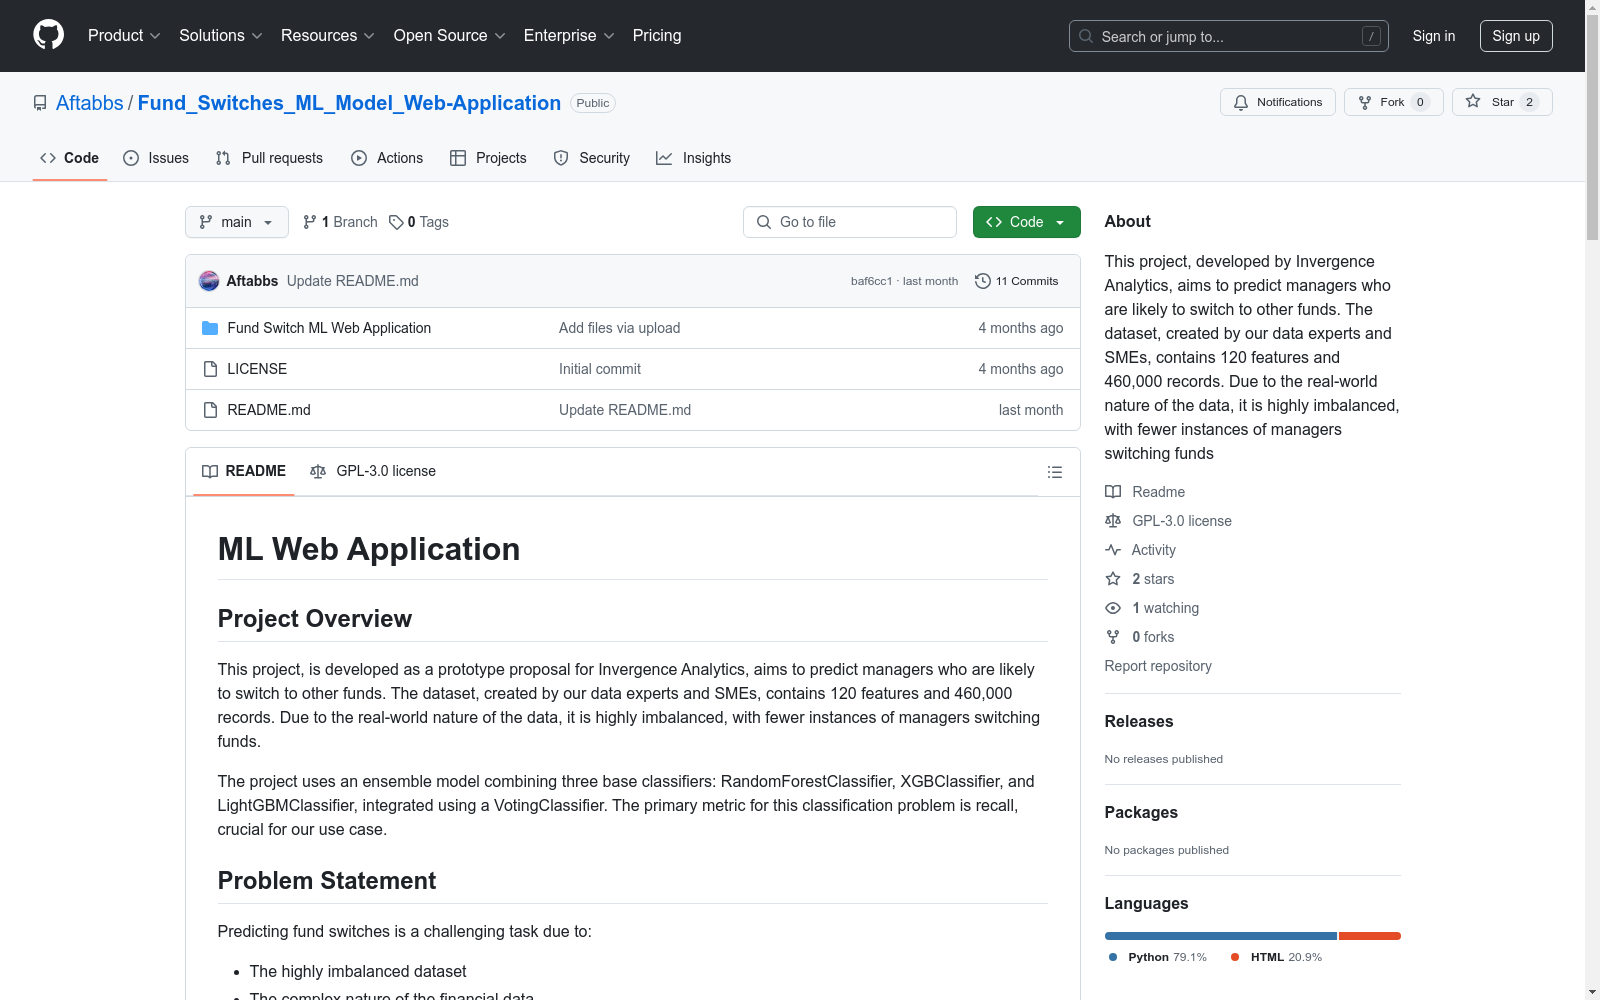Image resolution: width=1600 pixels, height=1000 pixels.
Task: Open the Pricing page
Action: tap(657, 36)
